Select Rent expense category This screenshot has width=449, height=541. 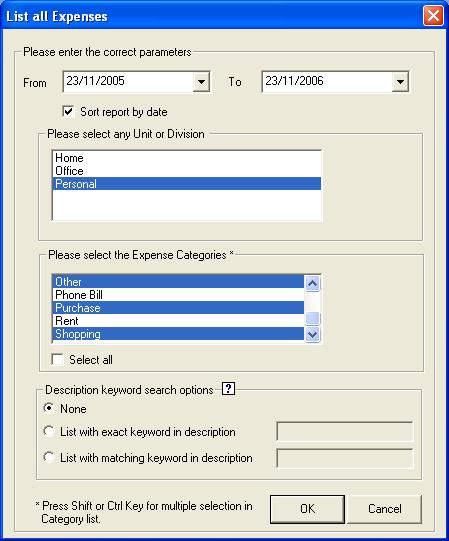(178, 321)
